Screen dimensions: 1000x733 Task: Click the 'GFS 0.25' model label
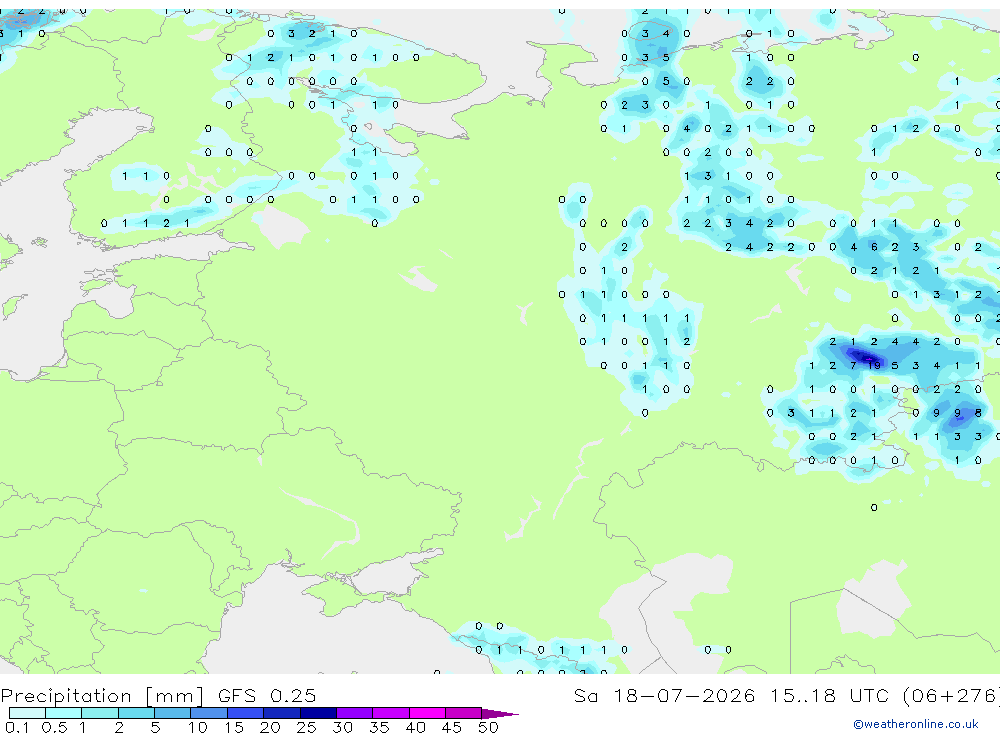[x=267, y=695]
